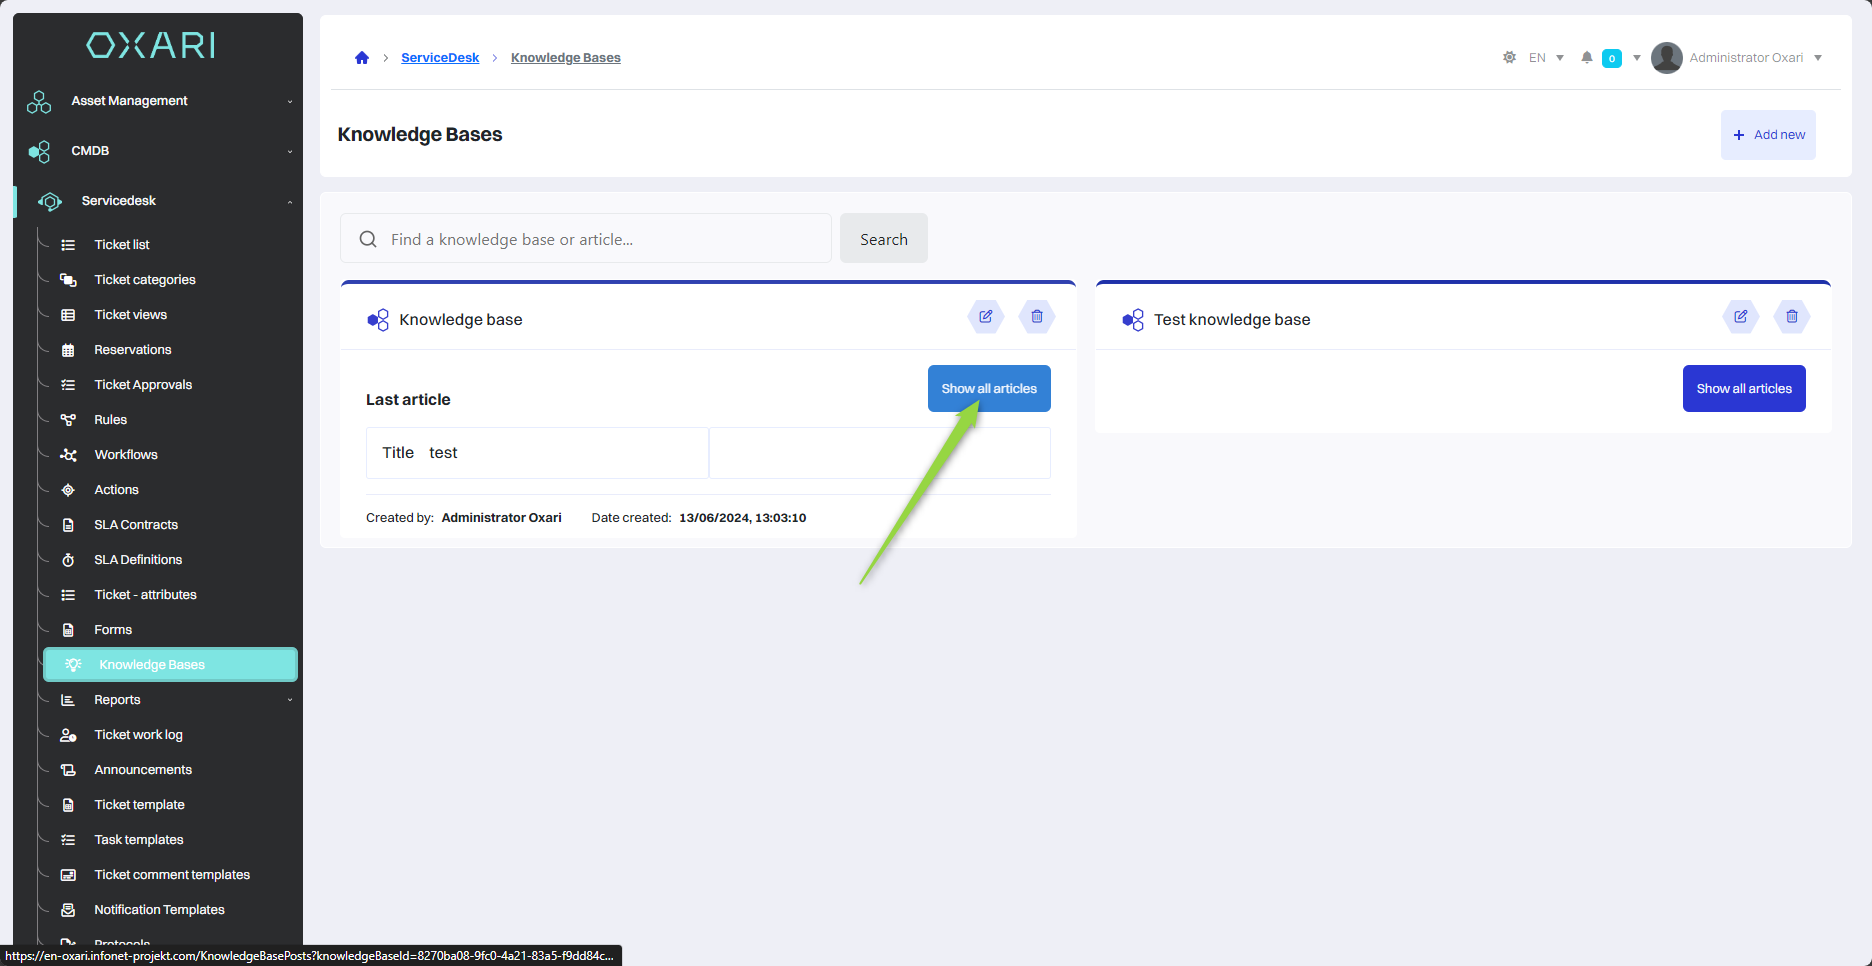Viewport: 1872px width, 966px height.
Task: Delete the 'Knowledge base' card
Action: point(1036,317)
